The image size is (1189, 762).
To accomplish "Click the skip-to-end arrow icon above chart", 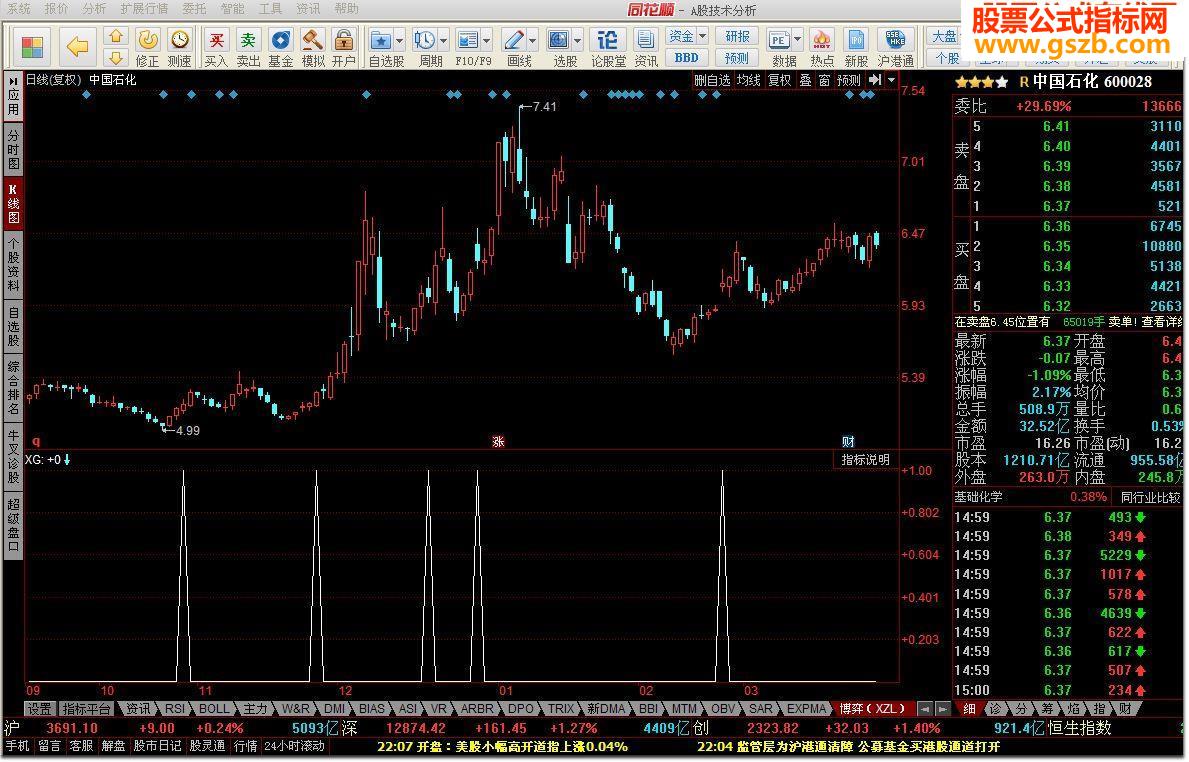I will 875,80.
